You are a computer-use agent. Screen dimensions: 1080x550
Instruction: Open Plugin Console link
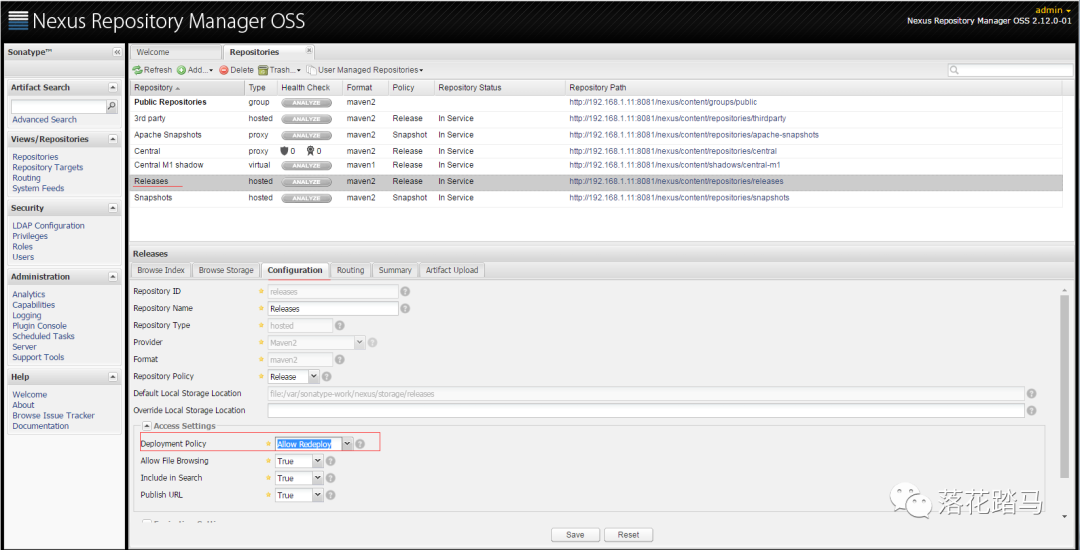pos(39,326)
